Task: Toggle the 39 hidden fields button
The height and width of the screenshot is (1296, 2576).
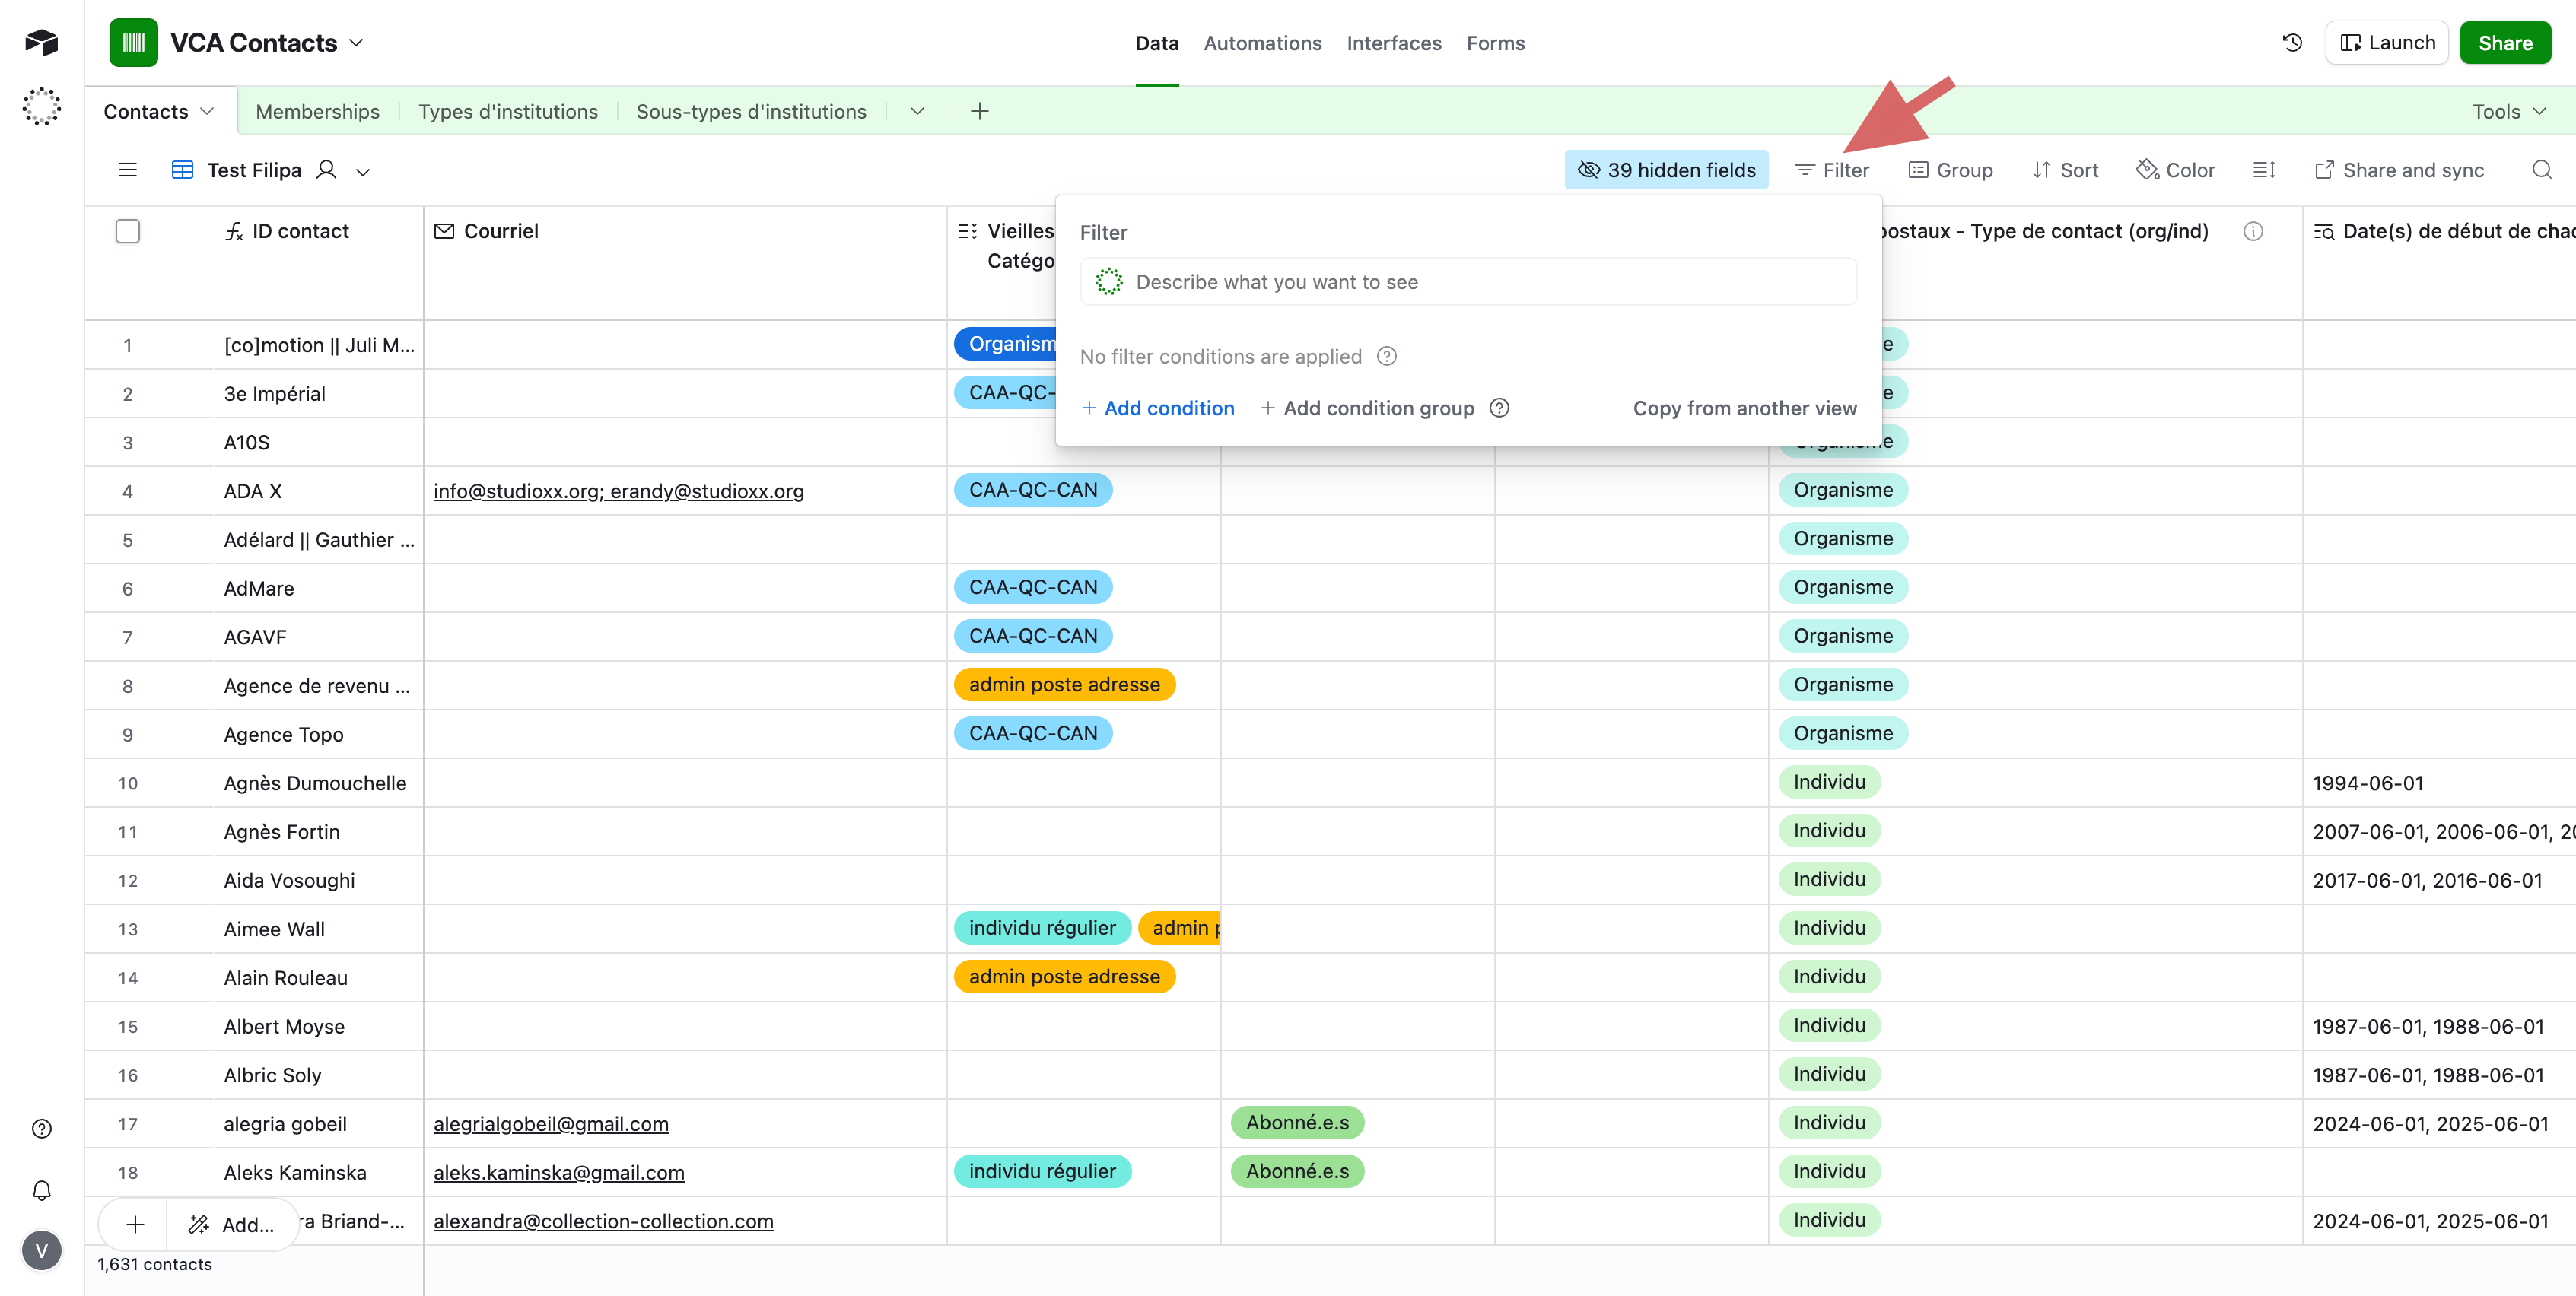Action: click(x=1666, y=170)
